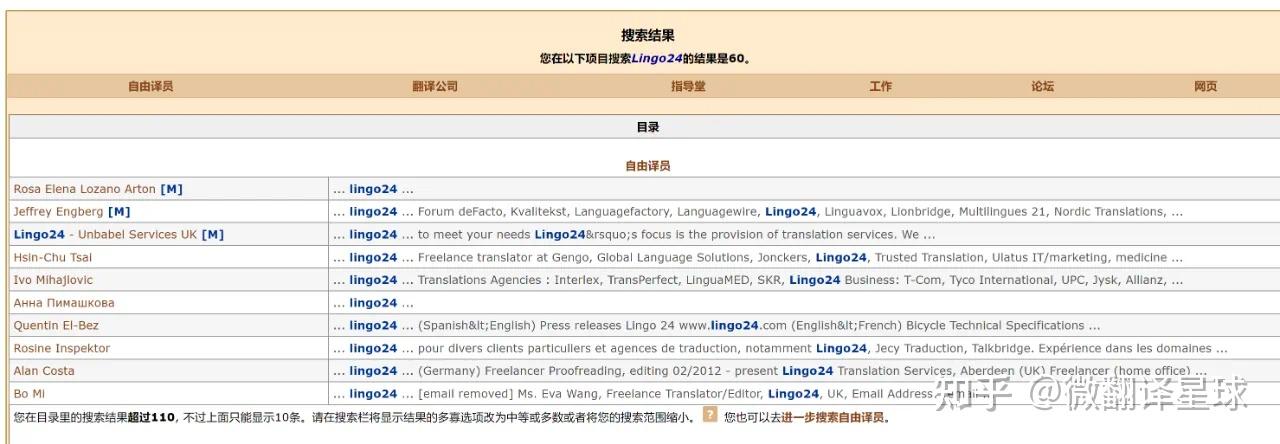Show results under 网页 tab
Image resolution: width=1280 pixels, height=444 pixels.
click(x=1205, y=87)
